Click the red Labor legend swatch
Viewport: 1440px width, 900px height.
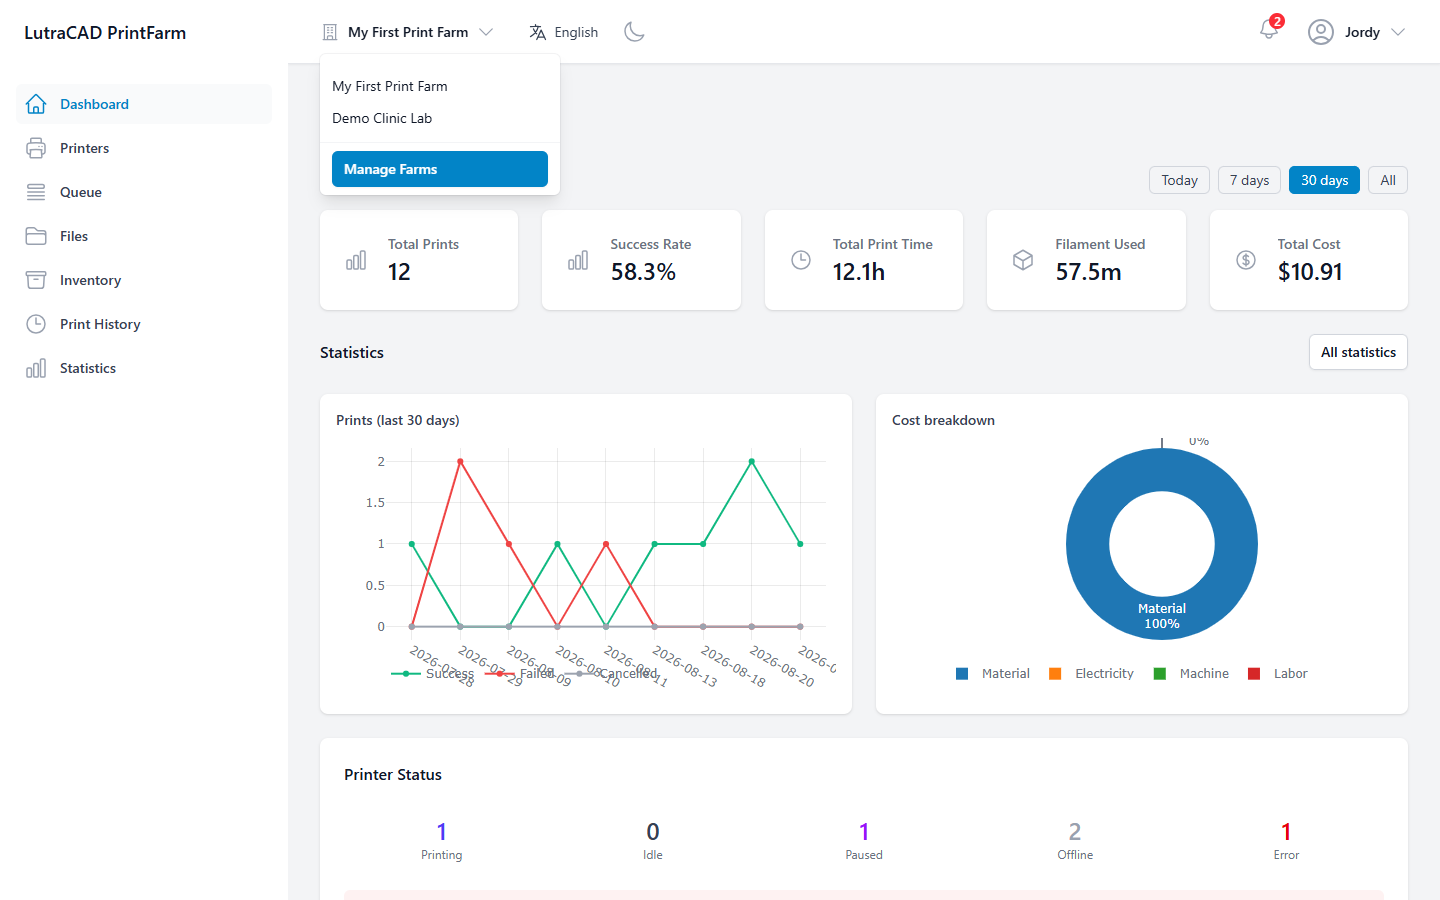[1254, 674]
